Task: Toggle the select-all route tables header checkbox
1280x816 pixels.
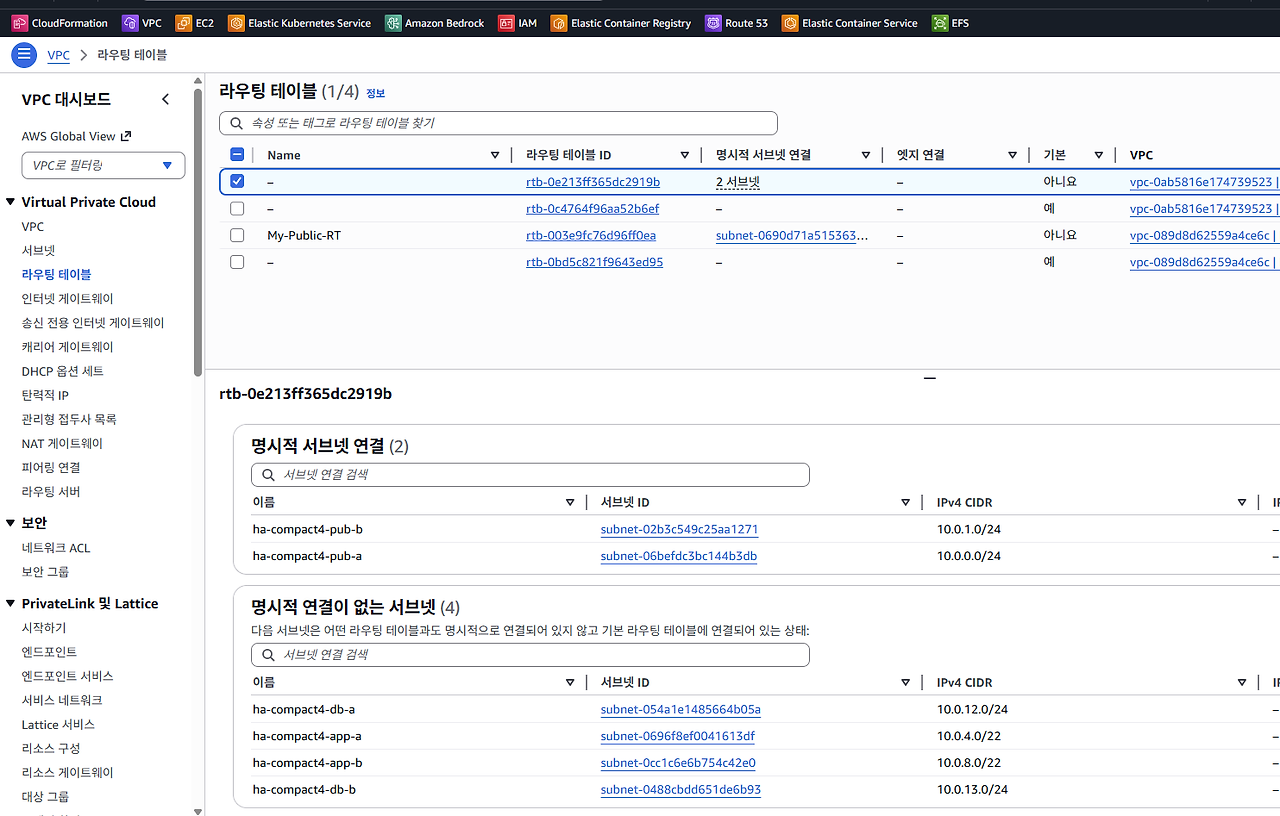Action: point(237,155)
